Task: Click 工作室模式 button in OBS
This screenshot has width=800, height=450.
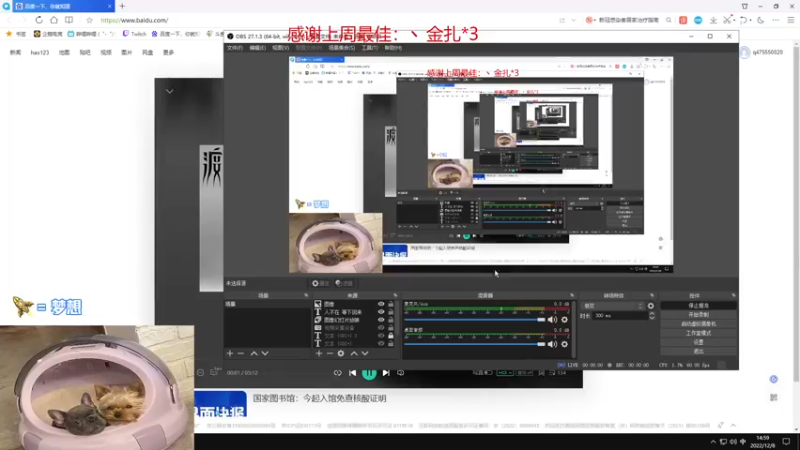Action: tap(698, 333)
